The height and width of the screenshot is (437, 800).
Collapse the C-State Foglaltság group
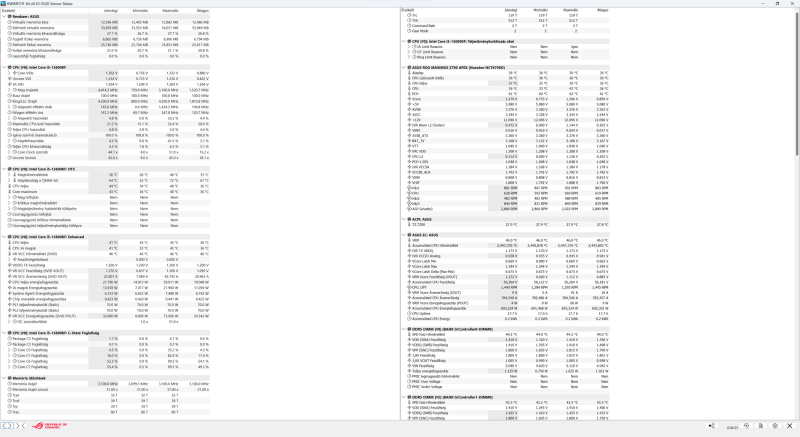click(x=4, y=333)
